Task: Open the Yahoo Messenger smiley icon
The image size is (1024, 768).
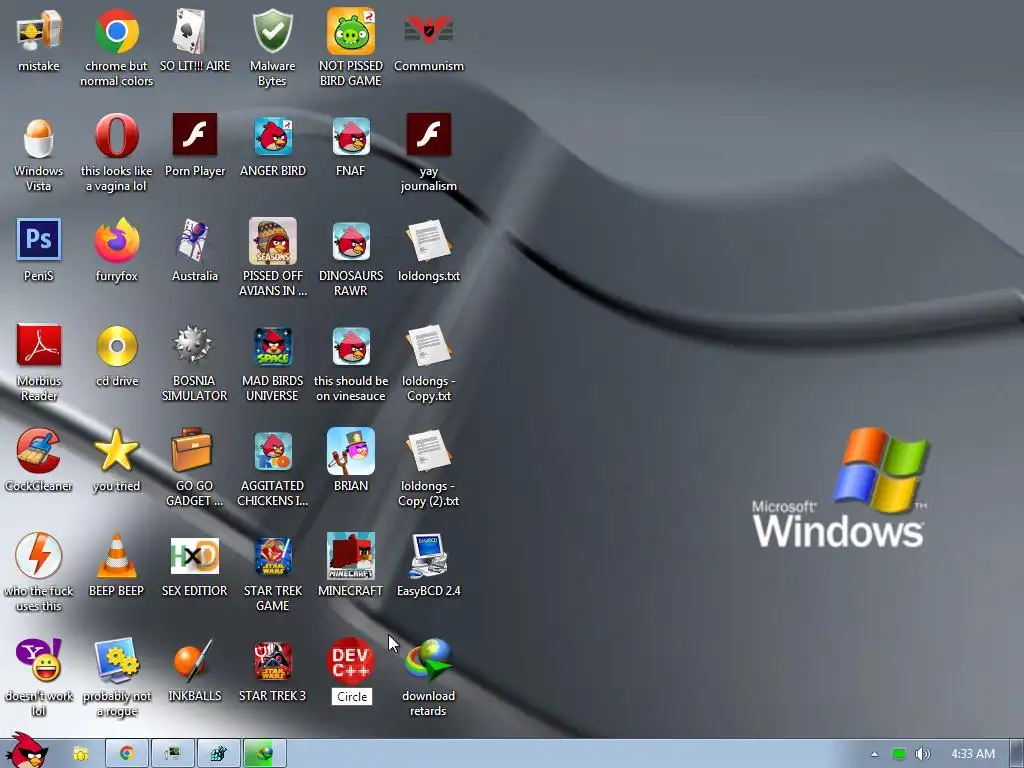Action: click(39, 661)
